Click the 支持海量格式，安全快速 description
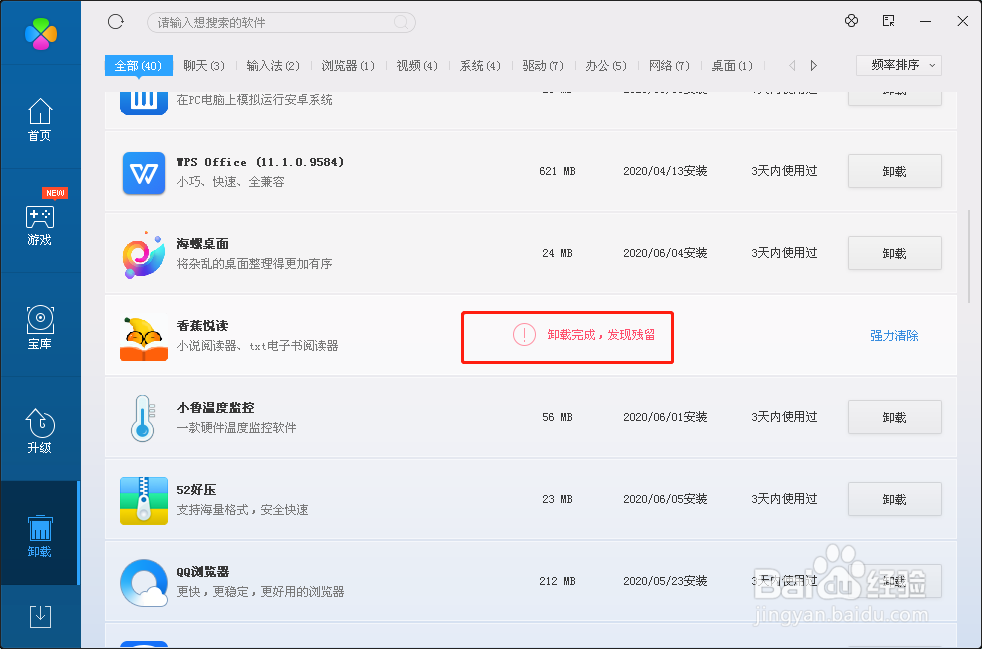The height and width of the screenshot is (649, 982). point(242,510)
